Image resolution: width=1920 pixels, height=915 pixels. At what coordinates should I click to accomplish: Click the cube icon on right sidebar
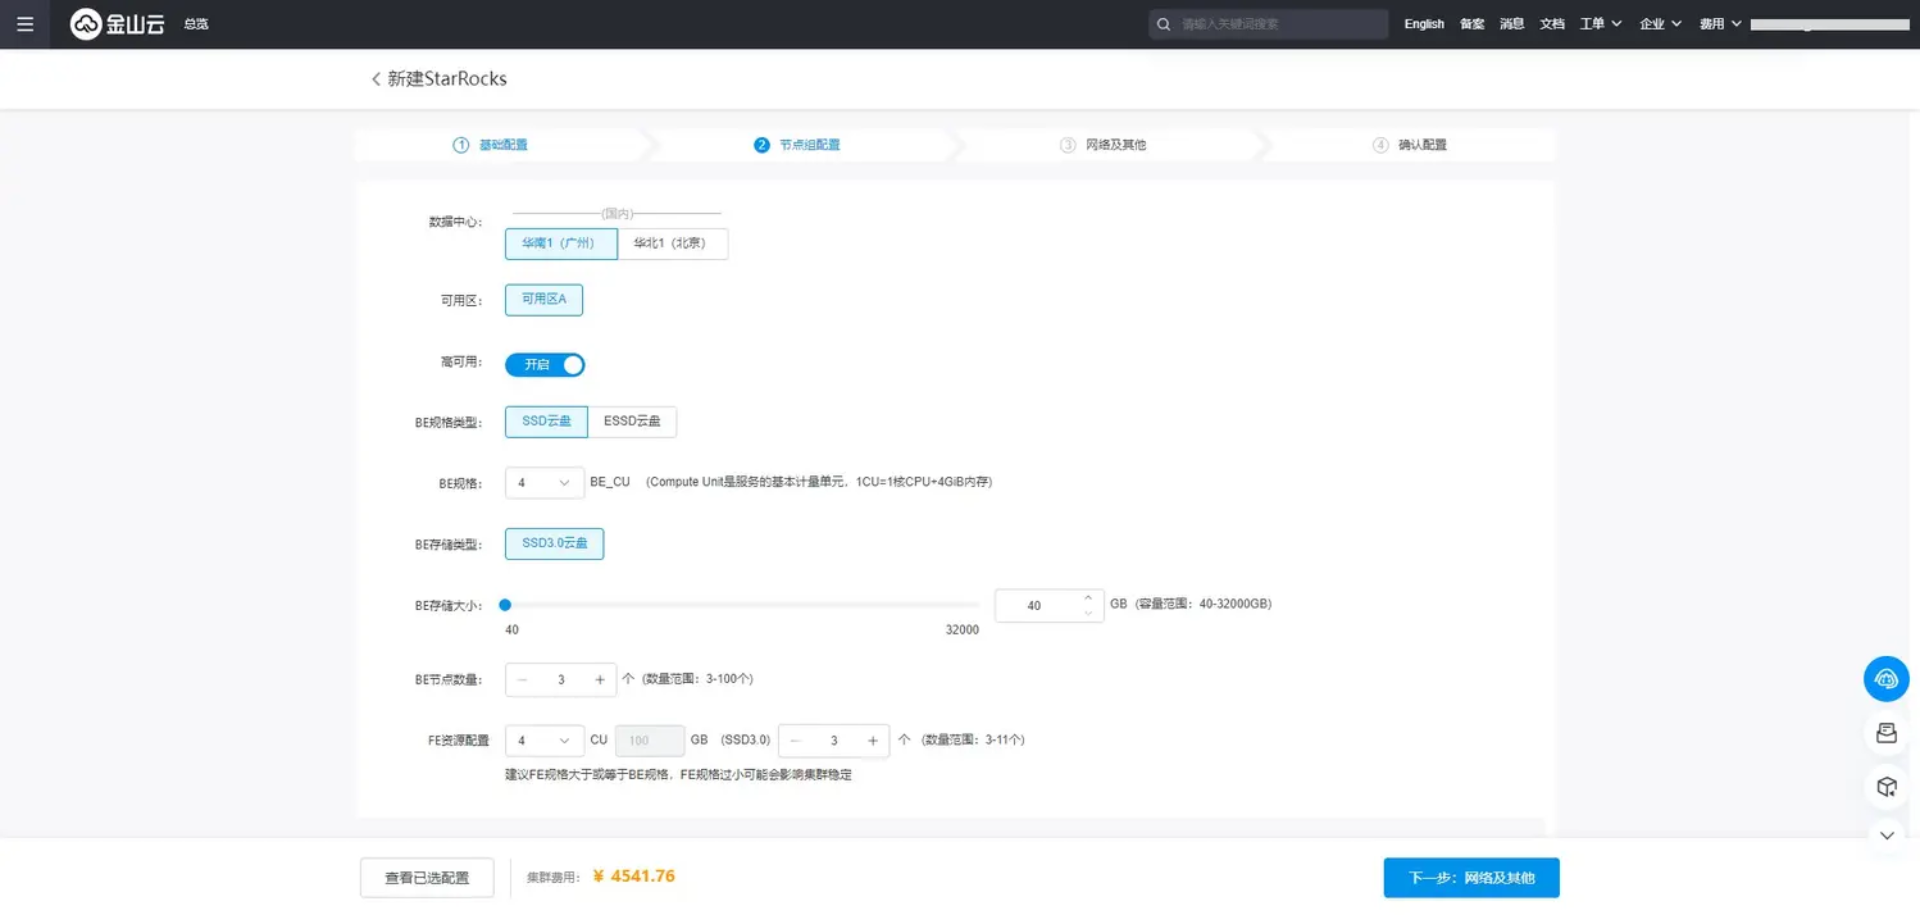1886,787
